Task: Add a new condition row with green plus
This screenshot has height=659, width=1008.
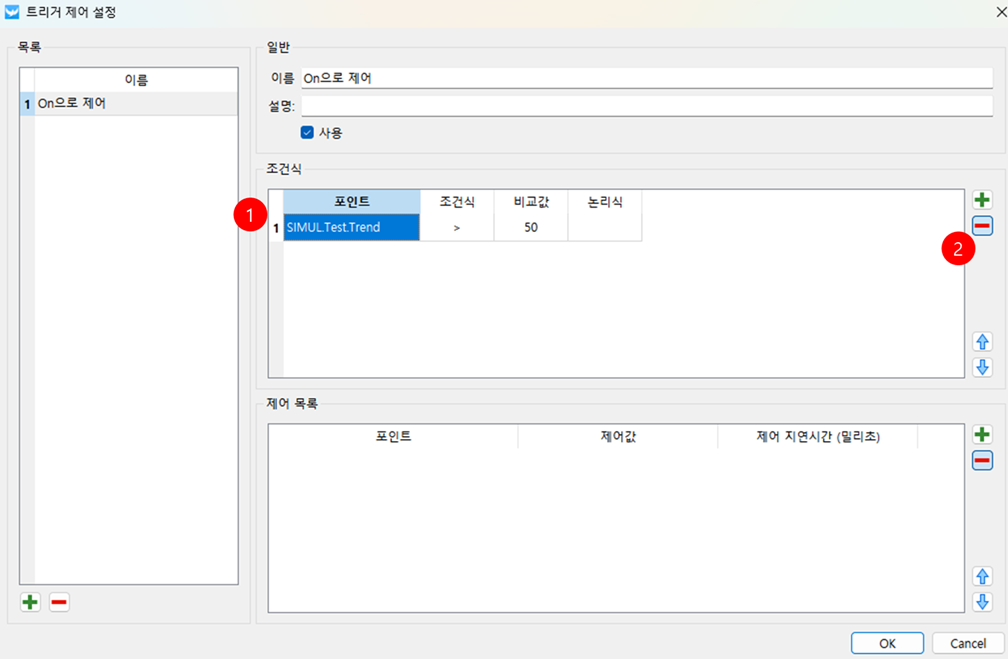Action: (982, 200)
